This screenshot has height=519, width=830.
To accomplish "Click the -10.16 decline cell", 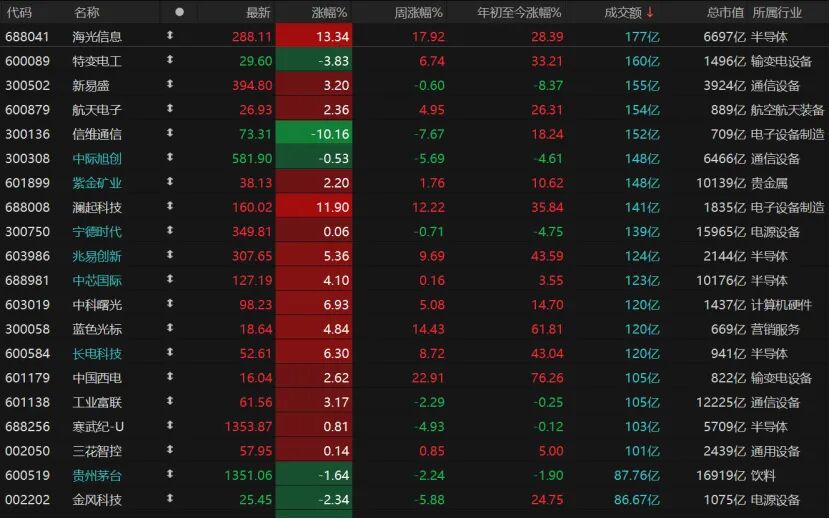I will point(314,134).
